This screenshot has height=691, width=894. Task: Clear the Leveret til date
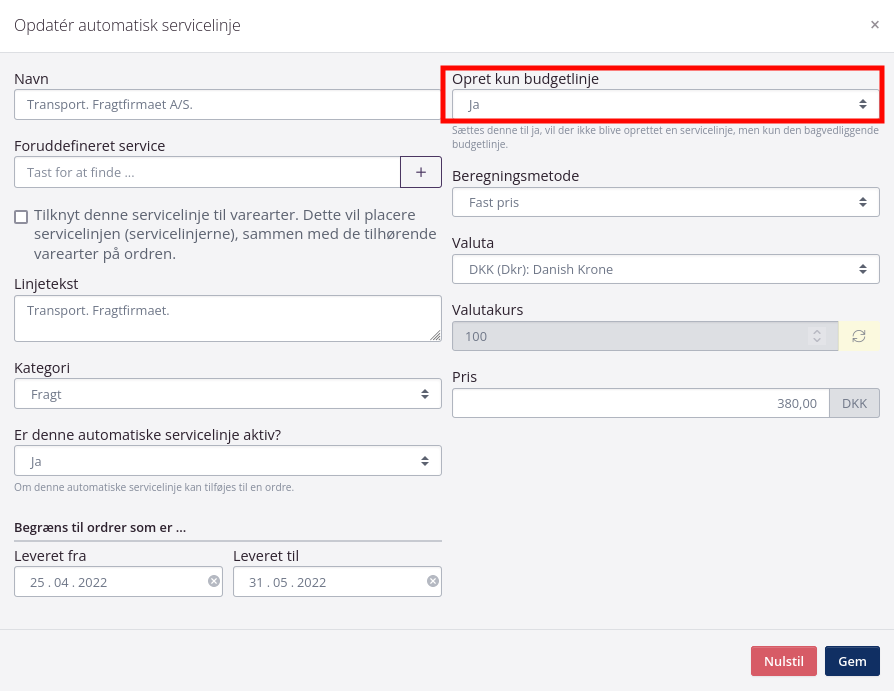433,581
